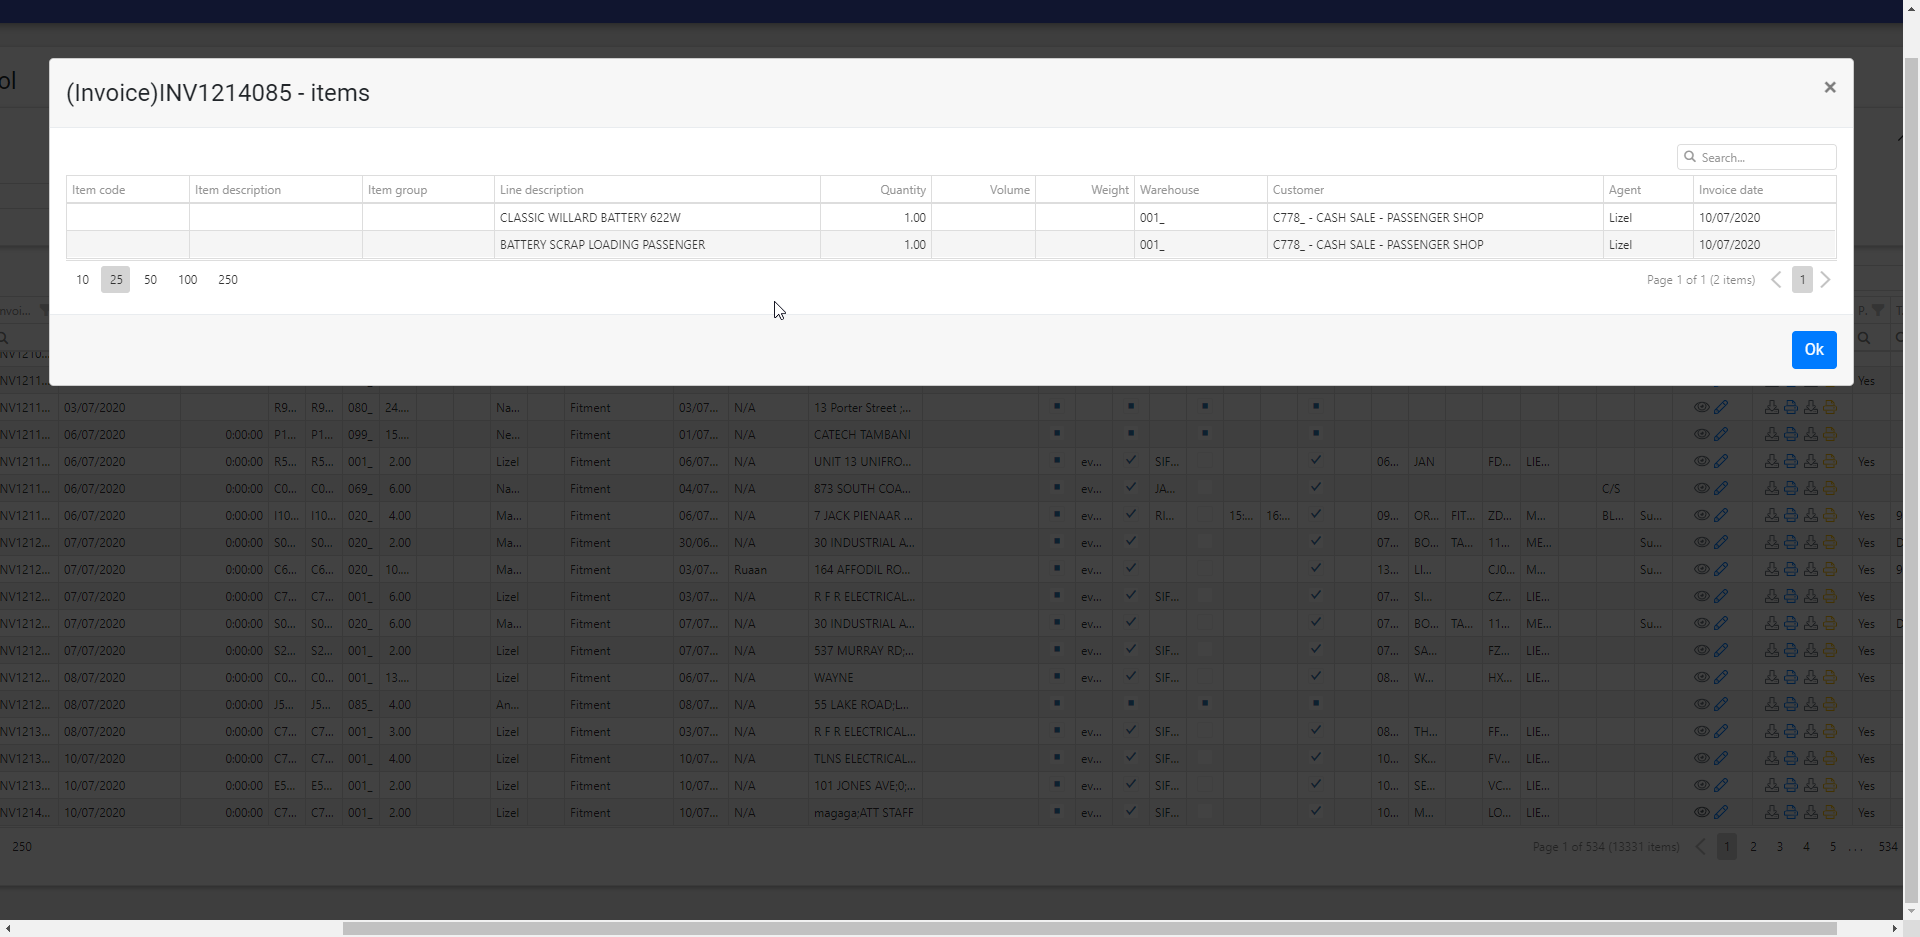Click yellow printer icon in 537 MURRAY row

click(x=1830, y=651)
